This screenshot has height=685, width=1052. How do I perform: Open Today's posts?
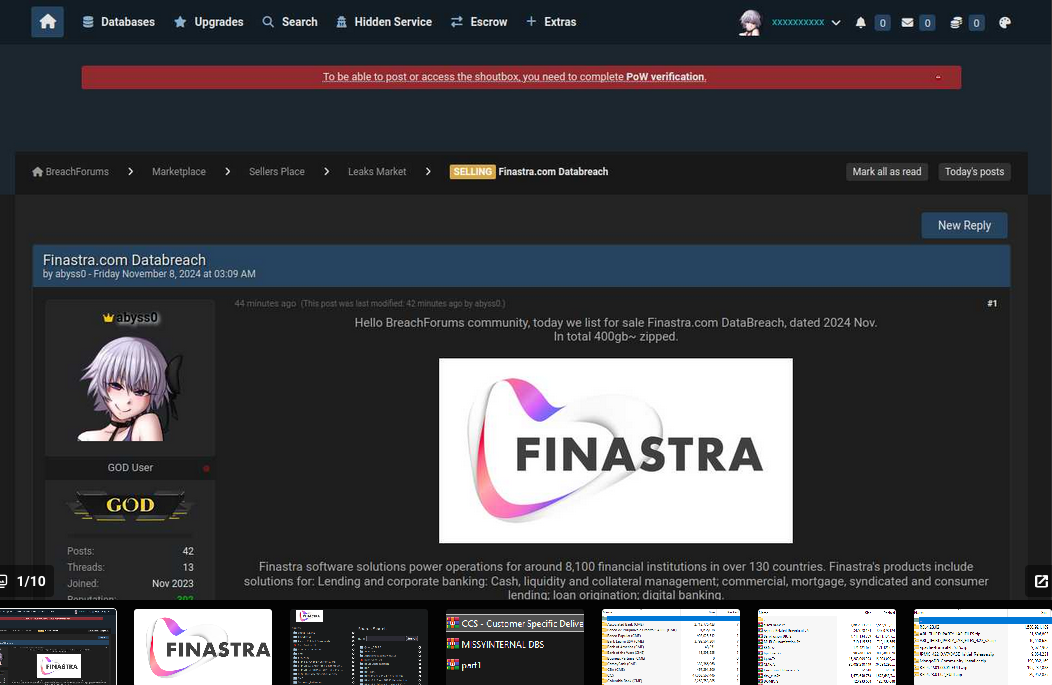click(x=974, y=172)
